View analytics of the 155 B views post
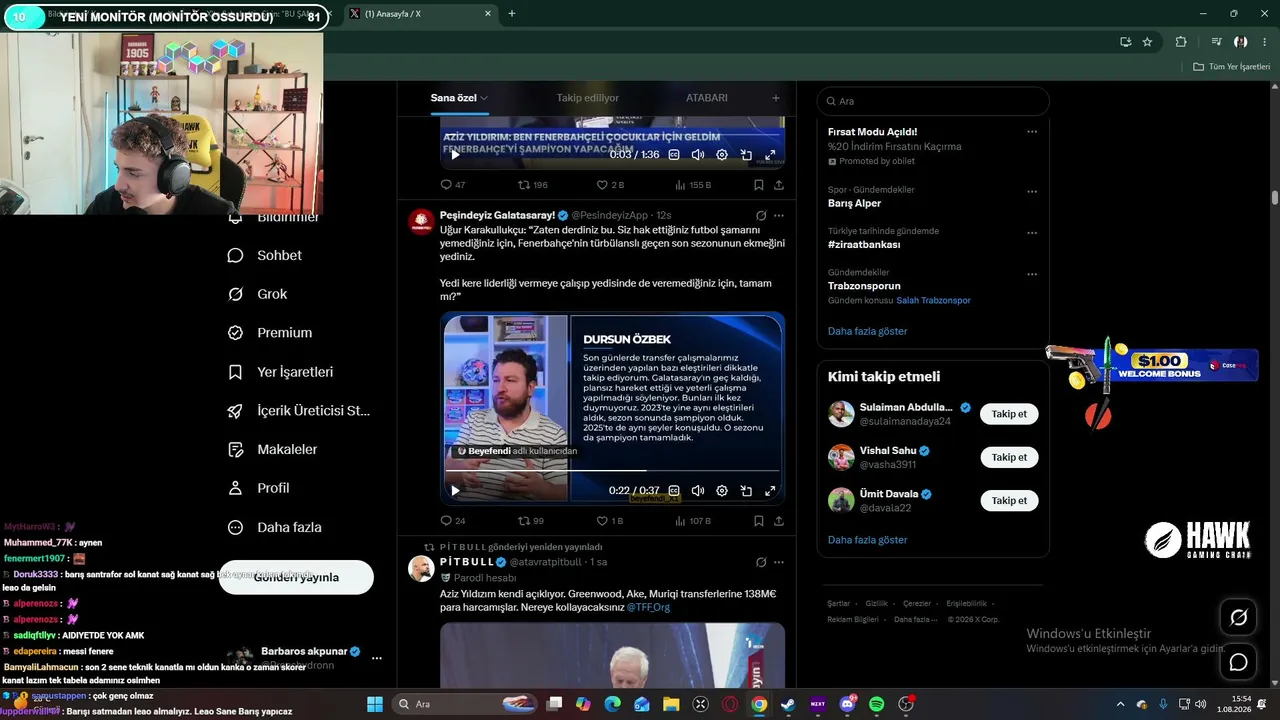The width and height of the screenshot is (1280, 720). (693, 185)
